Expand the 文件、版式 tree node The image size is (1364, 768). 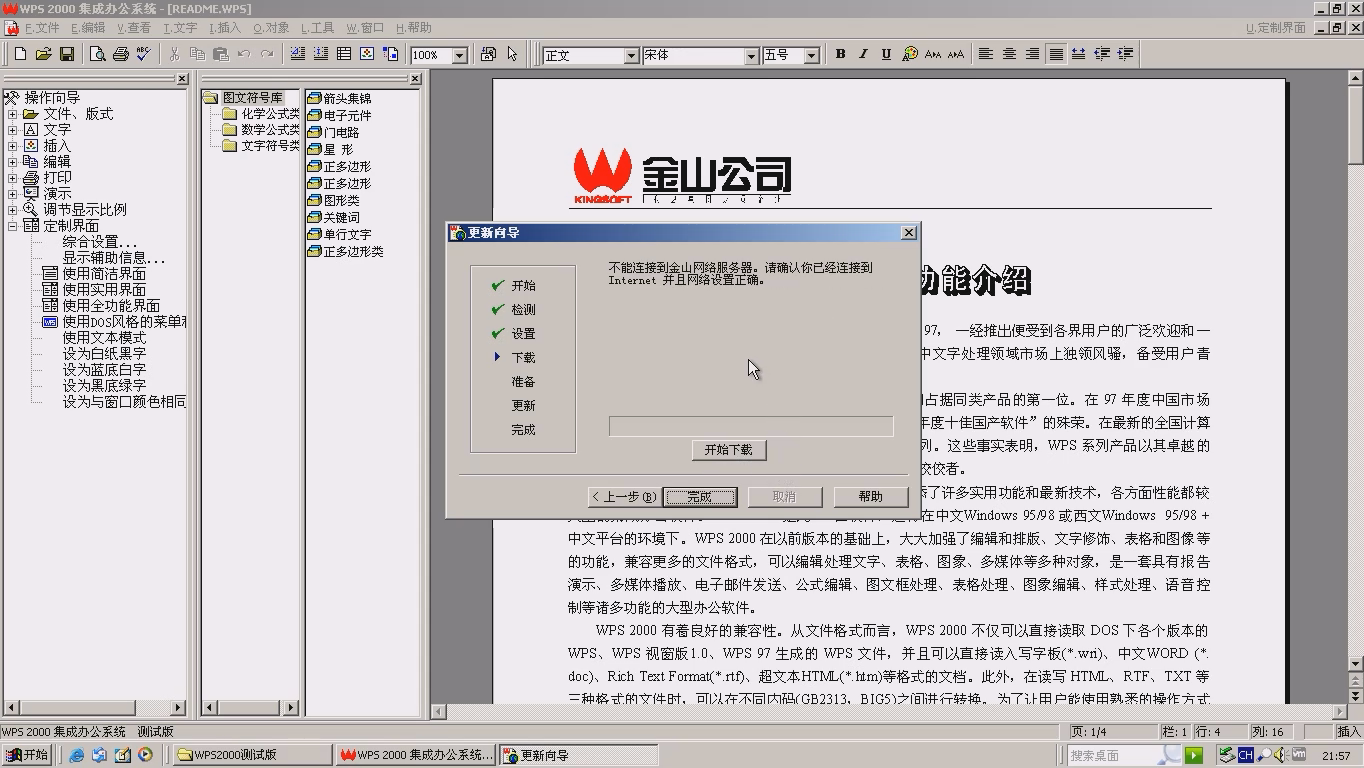pyautogui.click(x=12, y=114)
